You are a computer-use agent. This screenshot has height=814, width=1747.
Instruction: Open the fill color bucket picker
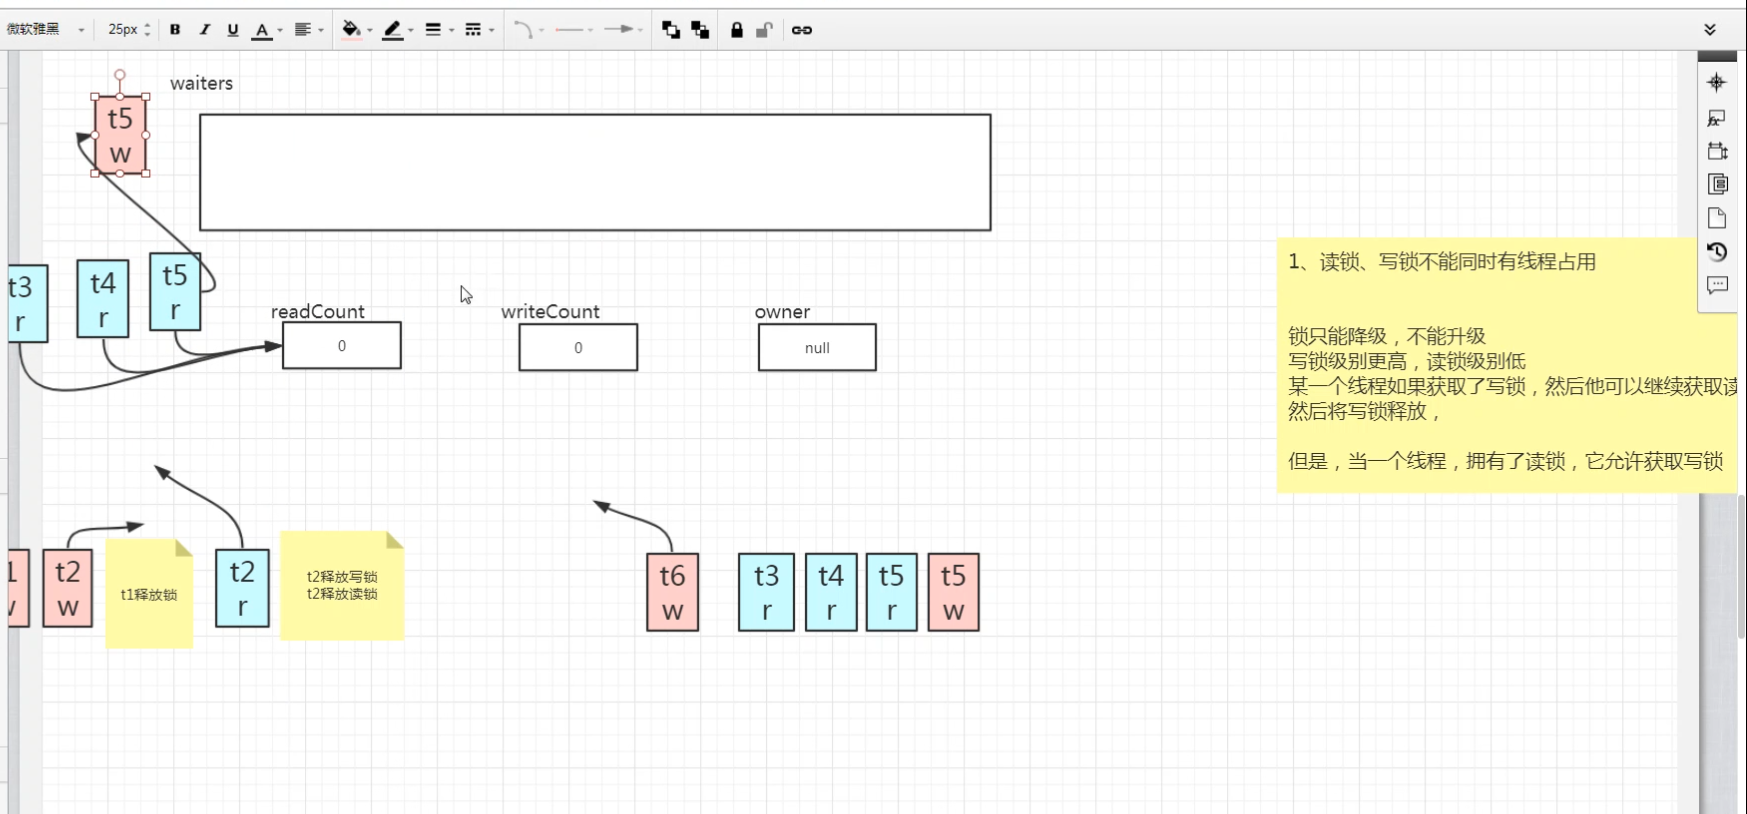pos(356,30)
